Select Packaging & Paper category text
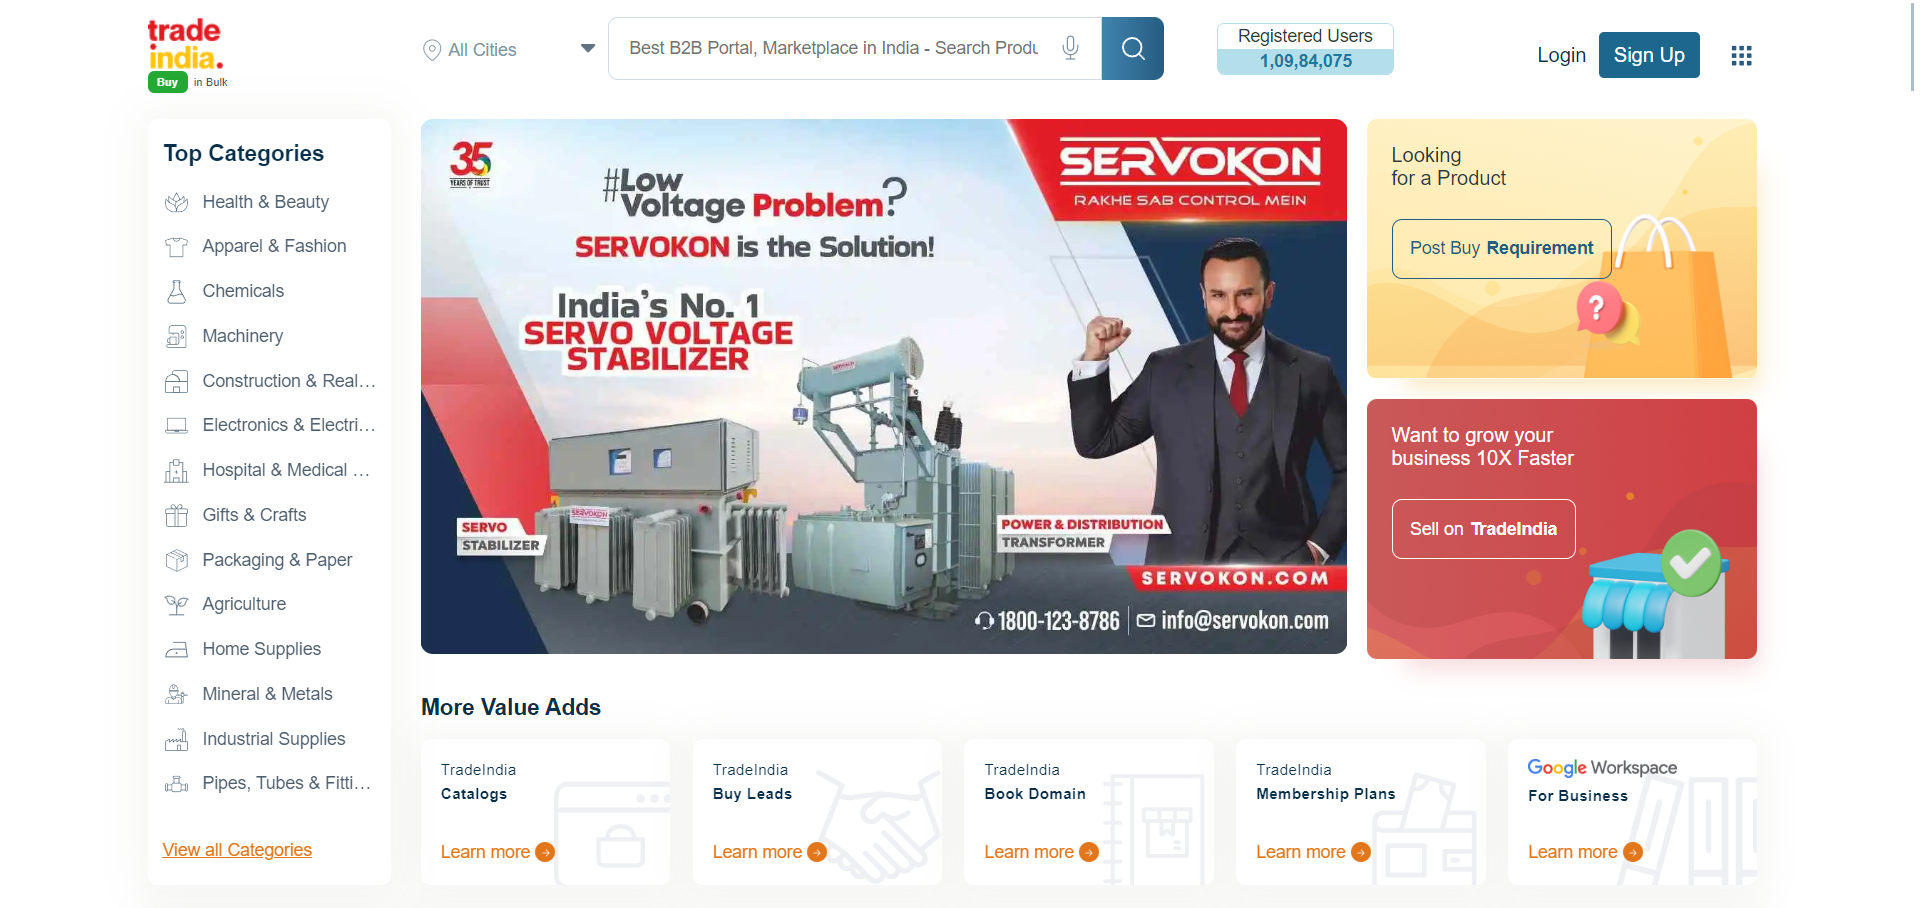This screenshot has width=1920, height=908. pos(277,560)
